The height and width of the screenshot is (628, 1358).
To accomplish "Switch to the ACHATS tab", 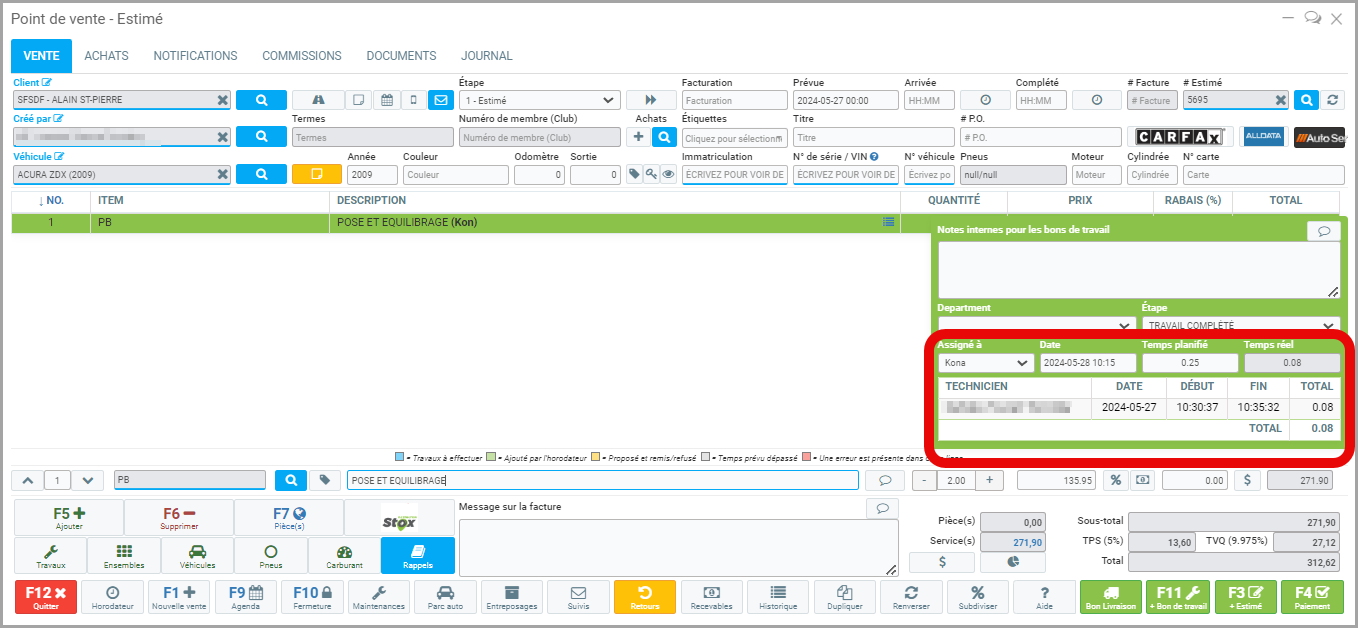I will click(106, 56).
